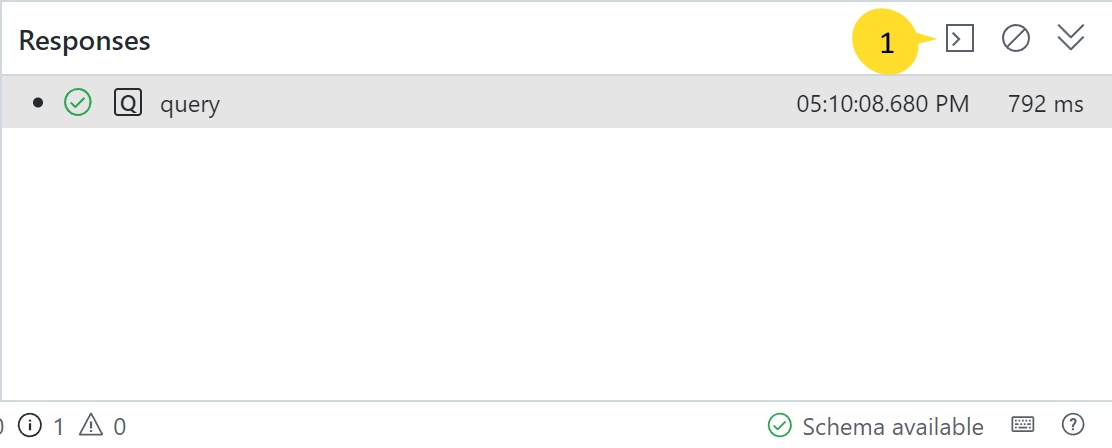Image resolution: width=1112 pixels, height=448 pixels.
Task: Open keyboard shortcuts via keyboard icon
Action: (1022, 425)
